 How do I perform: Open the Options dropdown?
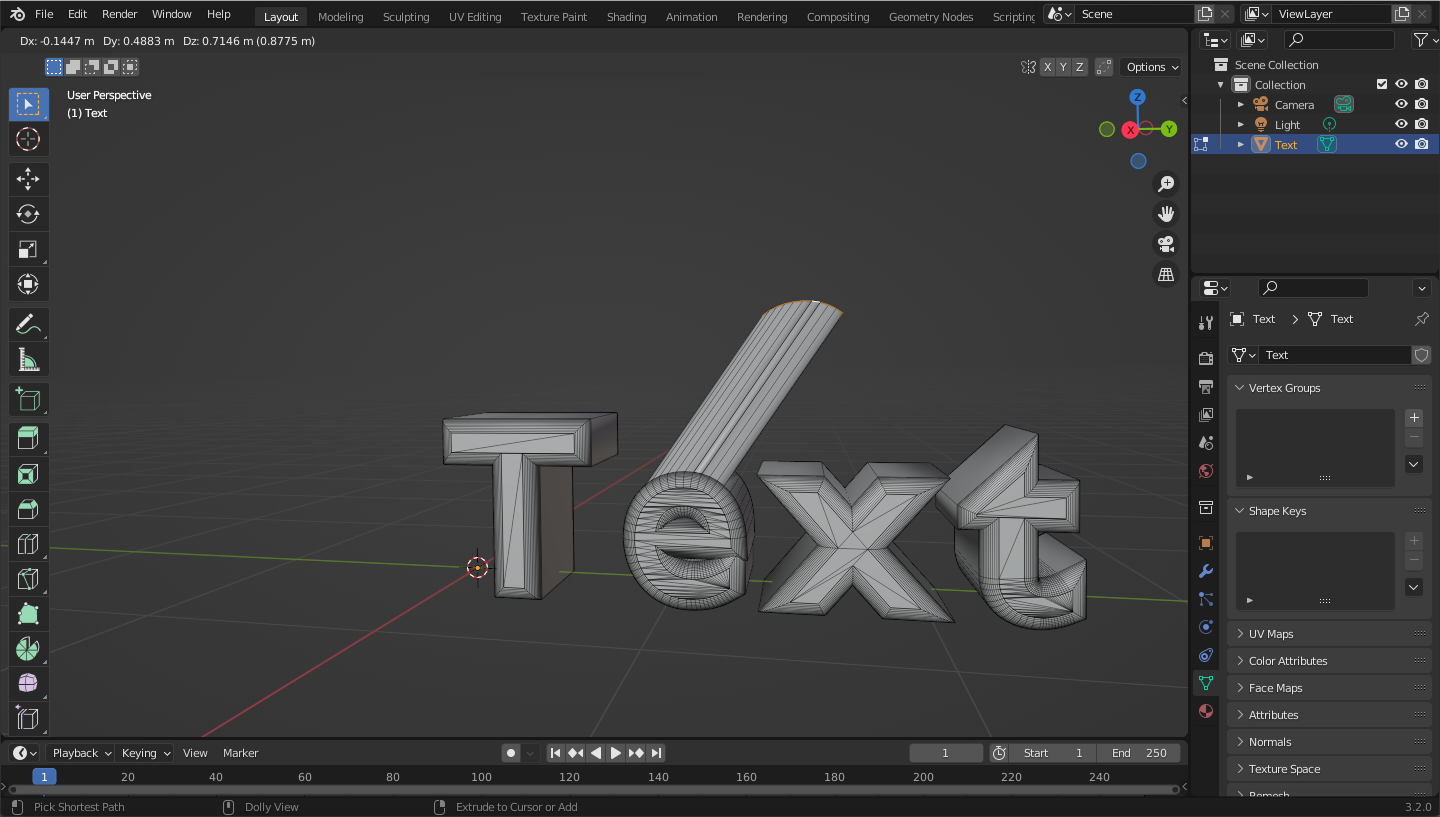pyautogui.click(x=1152, y=67)
